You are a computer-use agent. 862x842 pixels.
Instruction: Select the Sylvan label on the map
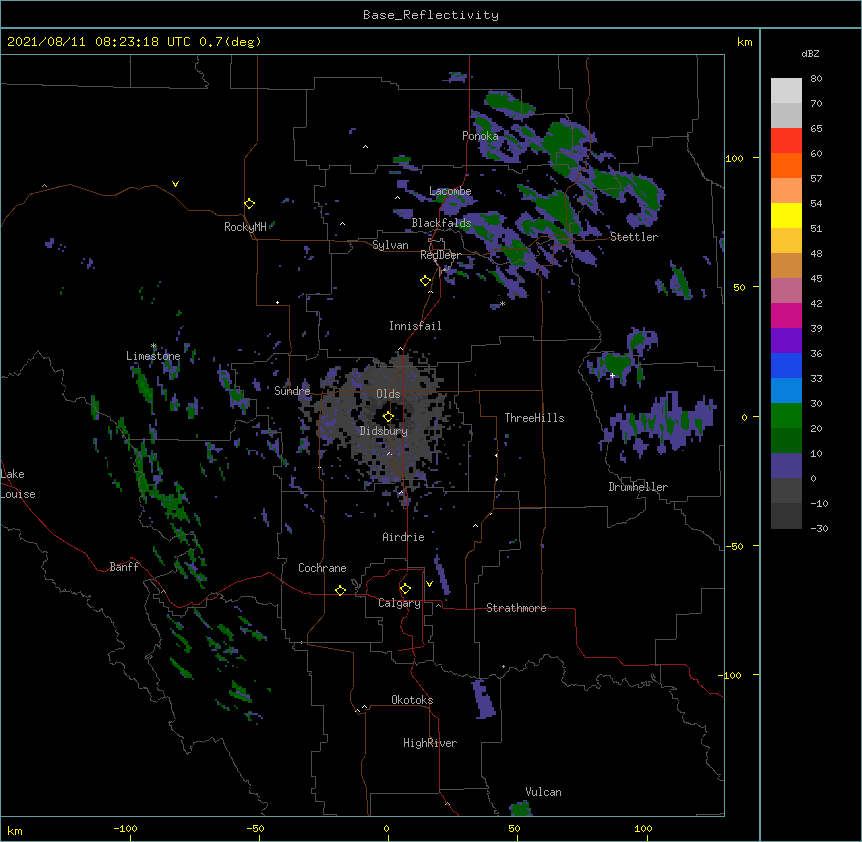(x=390, y=245)
